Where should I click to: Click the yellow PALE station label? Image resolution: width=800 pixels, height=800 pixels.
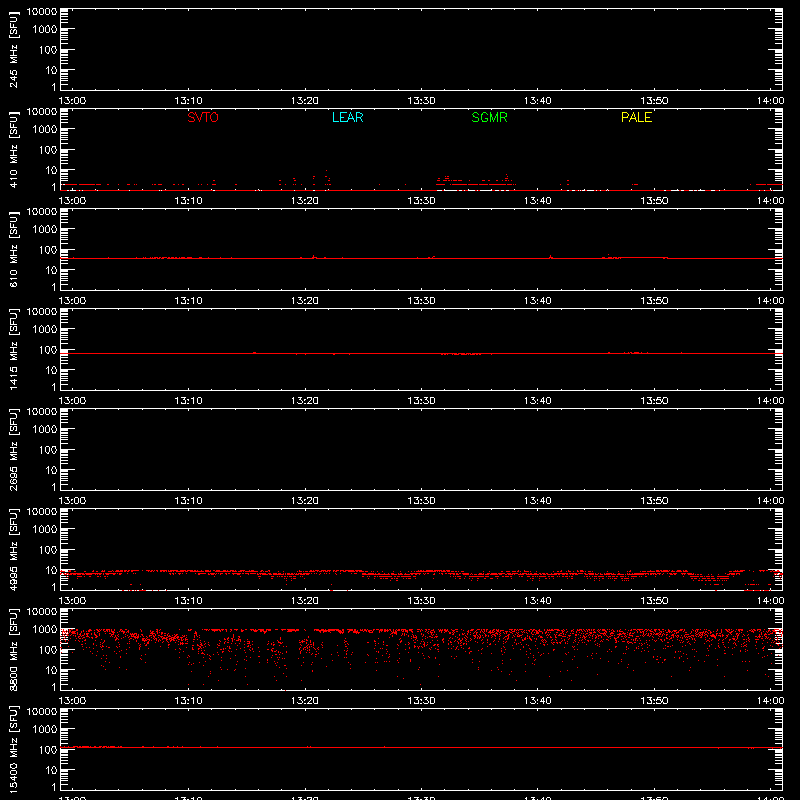coord(636,117)
